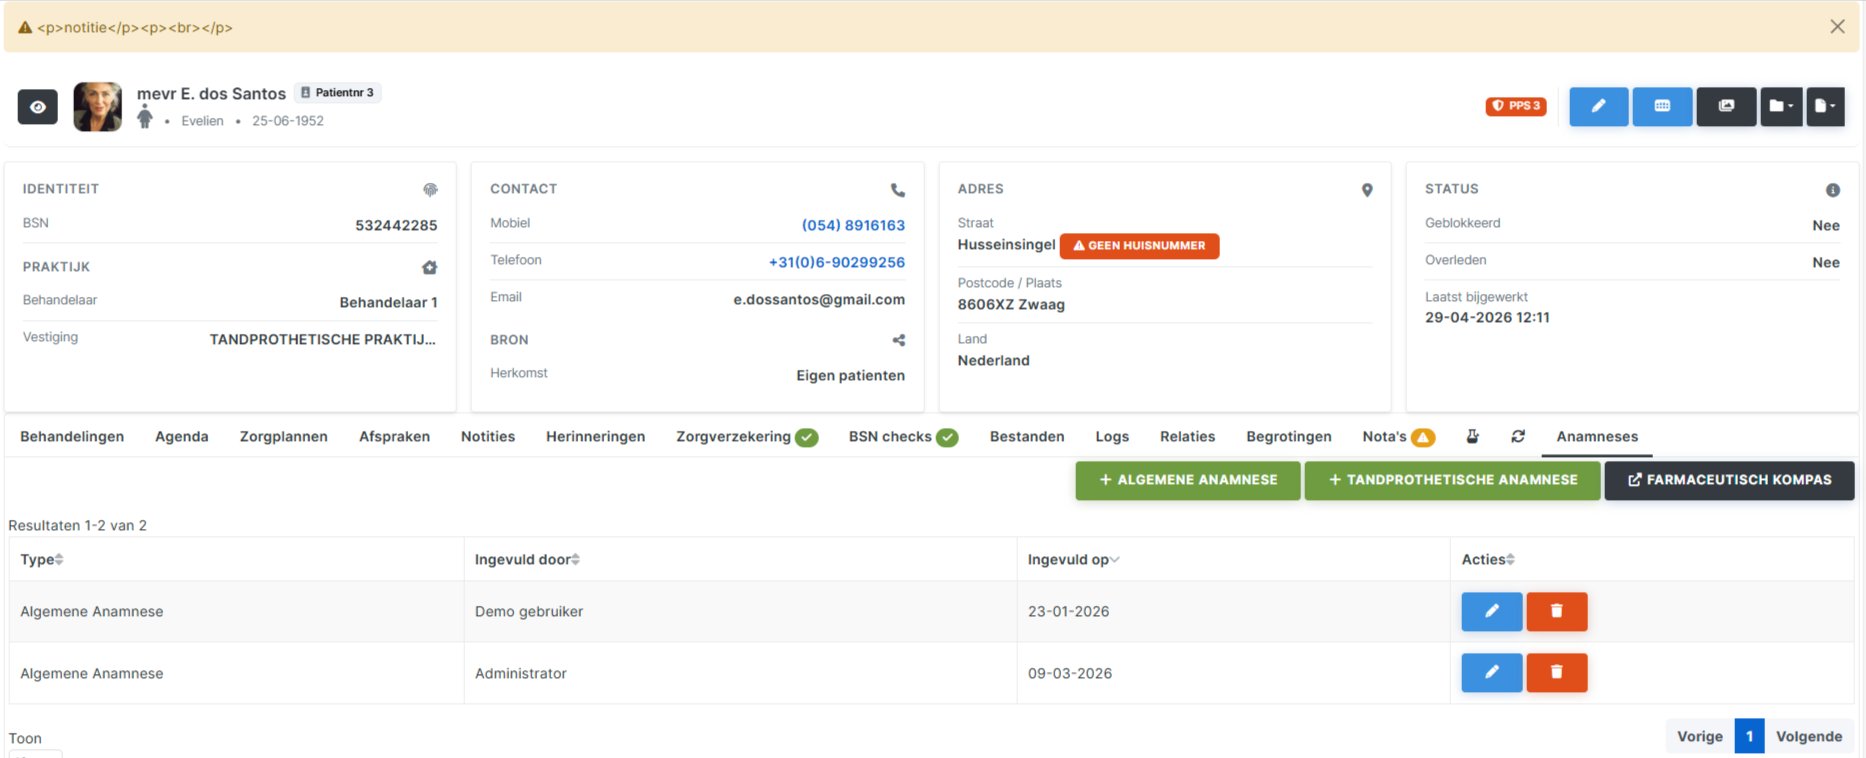Click the refresh arrows tab icon

click(x=1518, y=436)
